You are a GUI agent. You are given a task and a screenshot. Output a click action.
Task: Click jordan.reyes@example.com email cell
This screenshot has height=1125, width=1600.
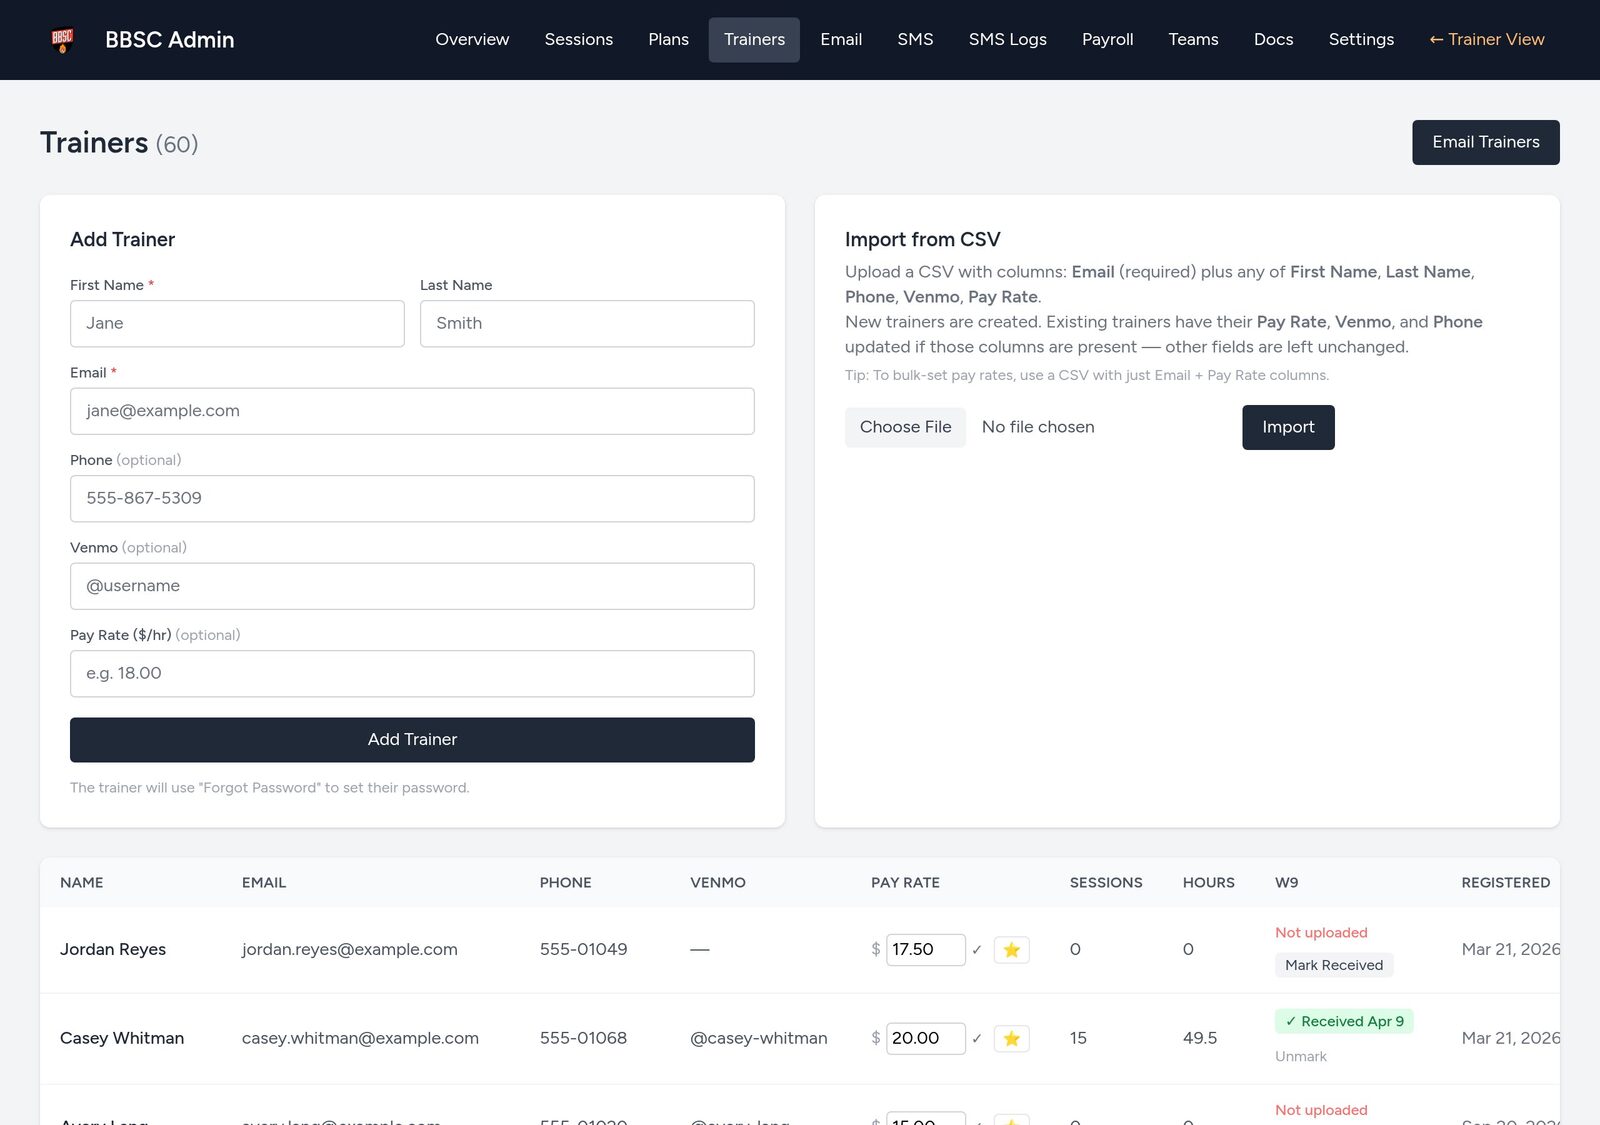tap(350, 950)
